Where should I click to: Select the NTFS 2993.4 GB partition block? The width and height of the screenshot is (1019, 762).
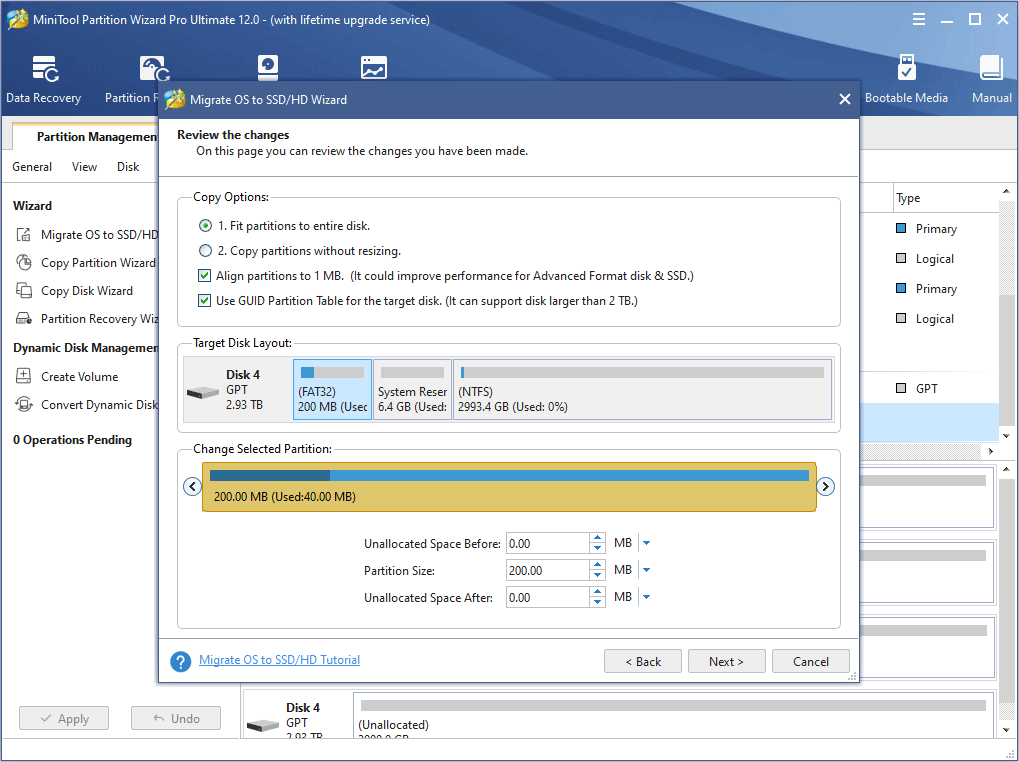point(642,390)
